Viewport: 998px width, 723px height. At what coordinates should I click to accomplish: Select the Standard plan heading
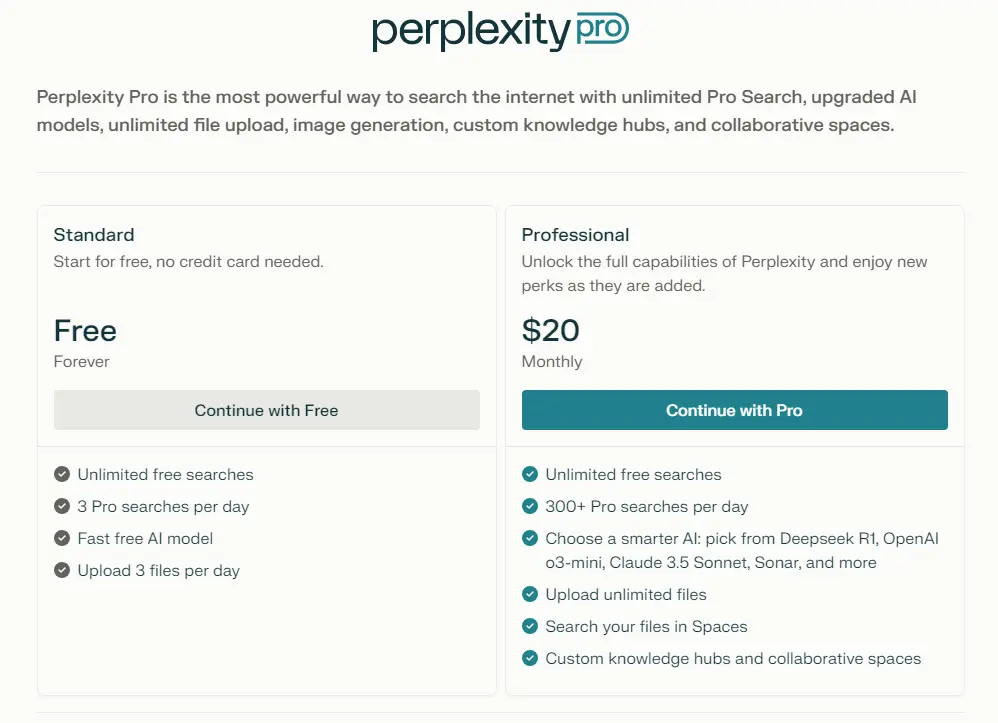94,235
